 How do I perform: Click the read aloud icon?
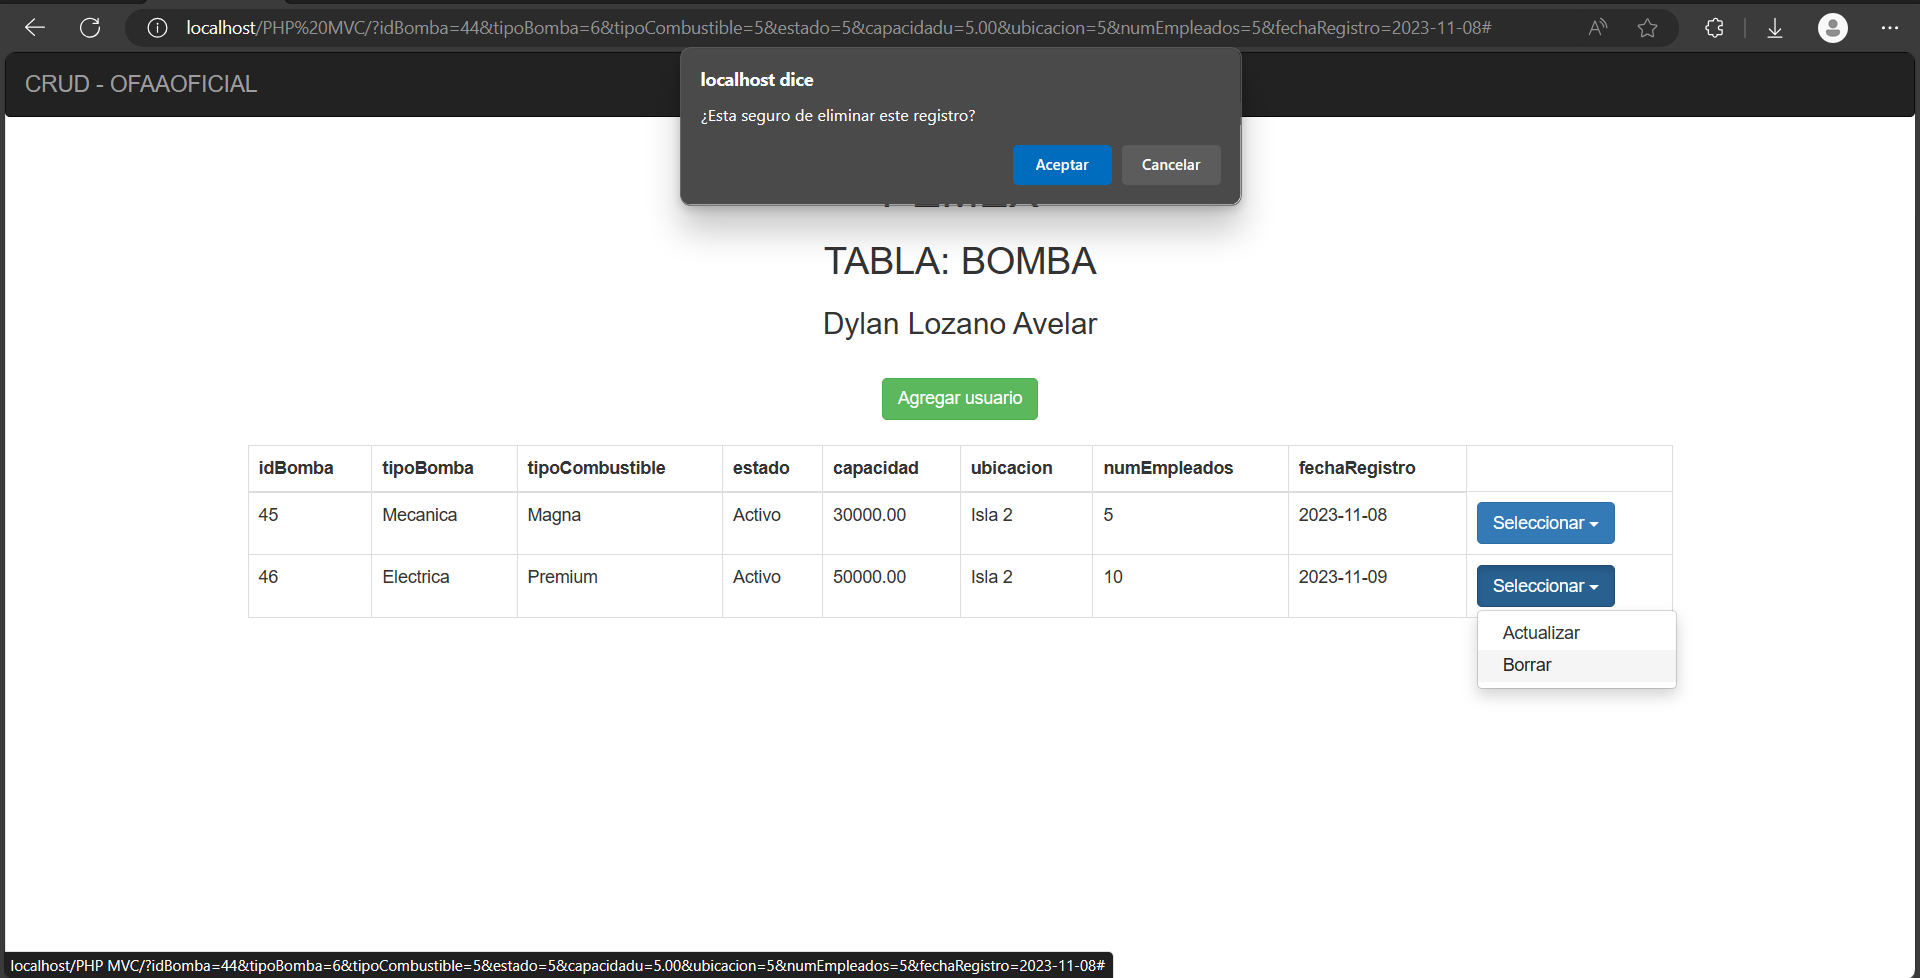(1597, 27)
